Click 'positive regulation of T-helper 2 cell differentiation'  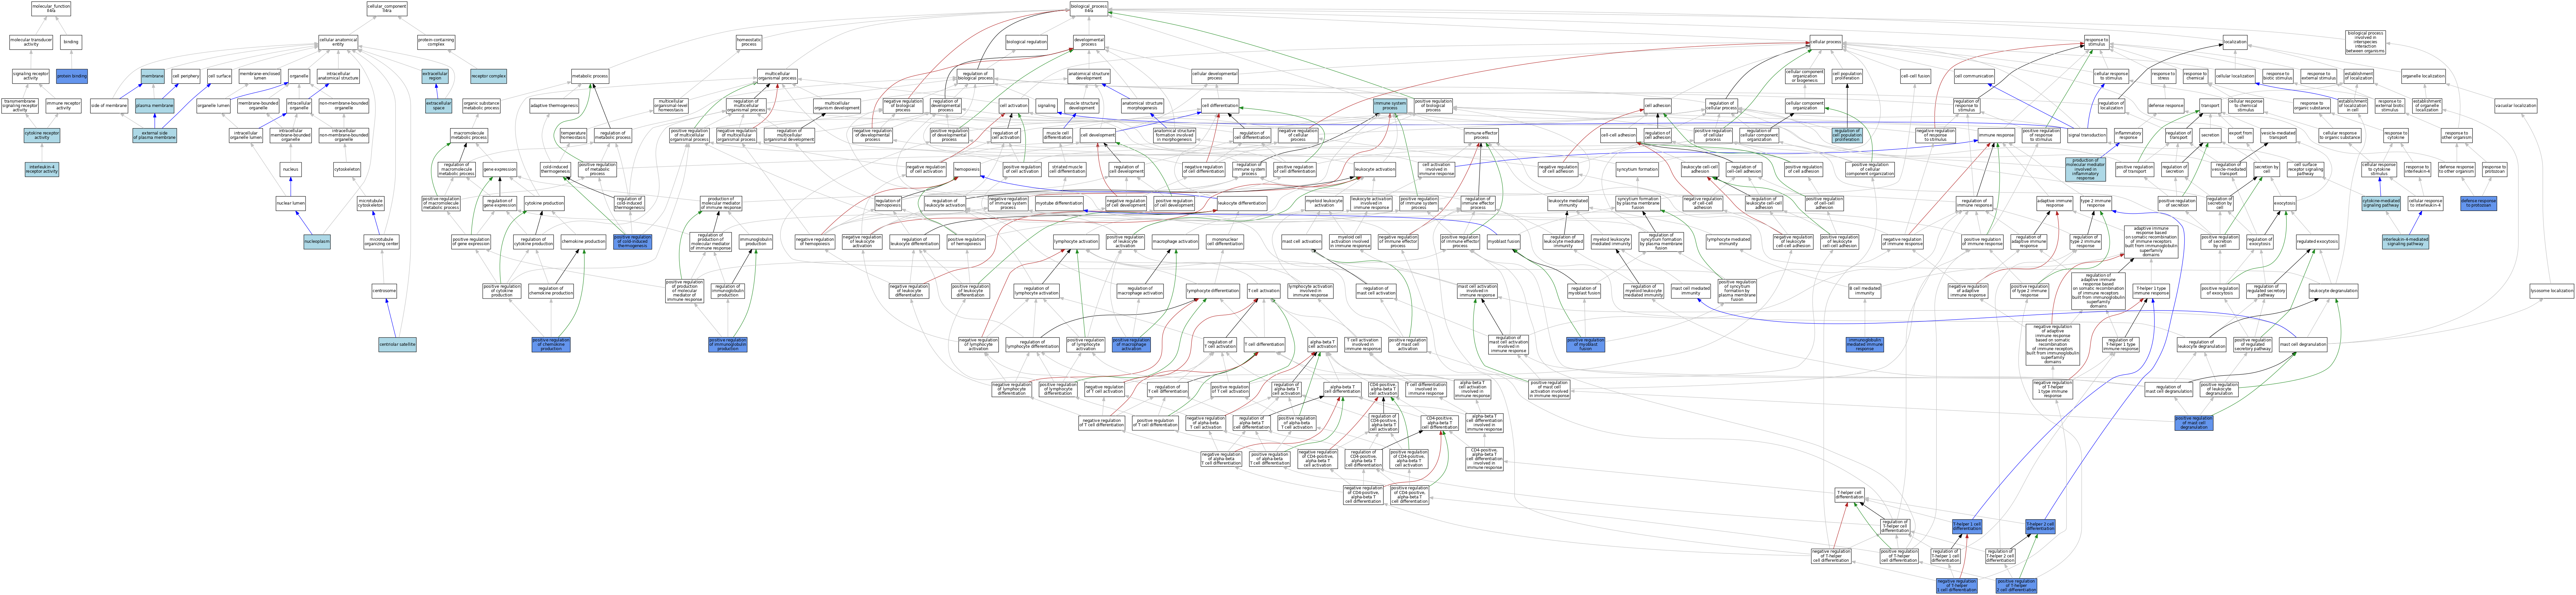(x=2016, y=586)
